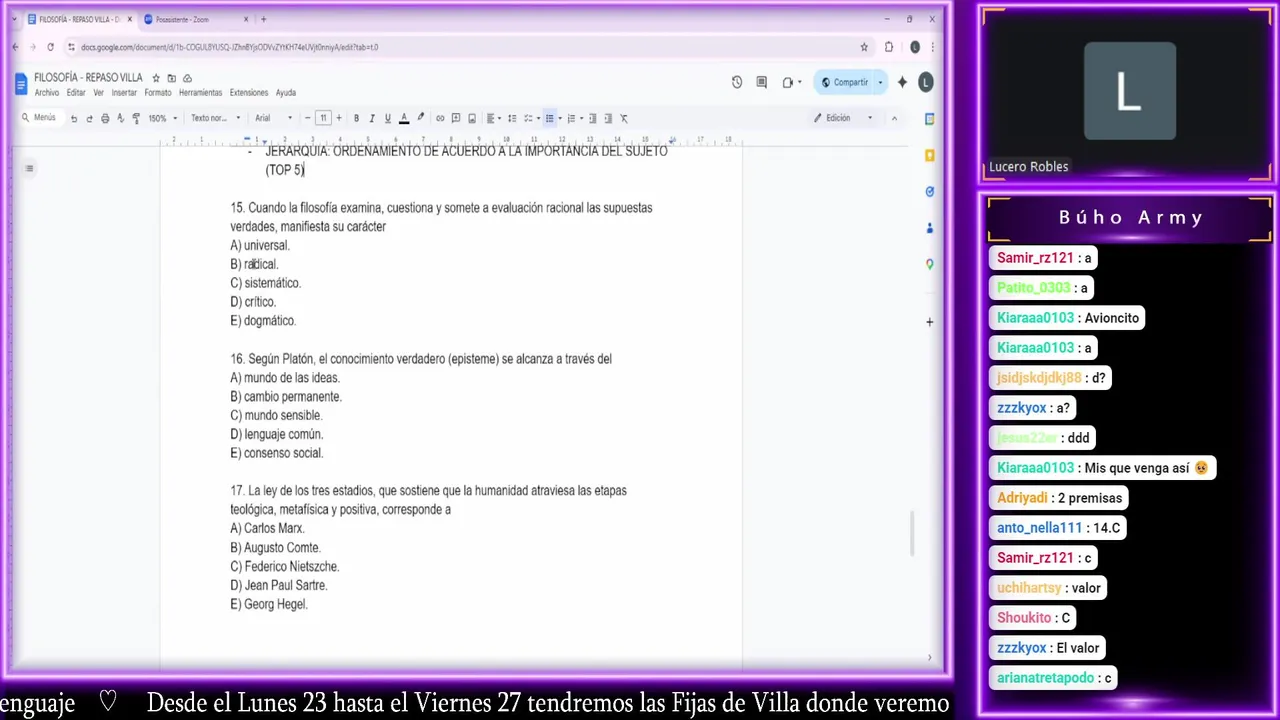Open the Texto normal style dropdown
The width and height of the screenshot is (1280, 720).
(x=214, y=118)
